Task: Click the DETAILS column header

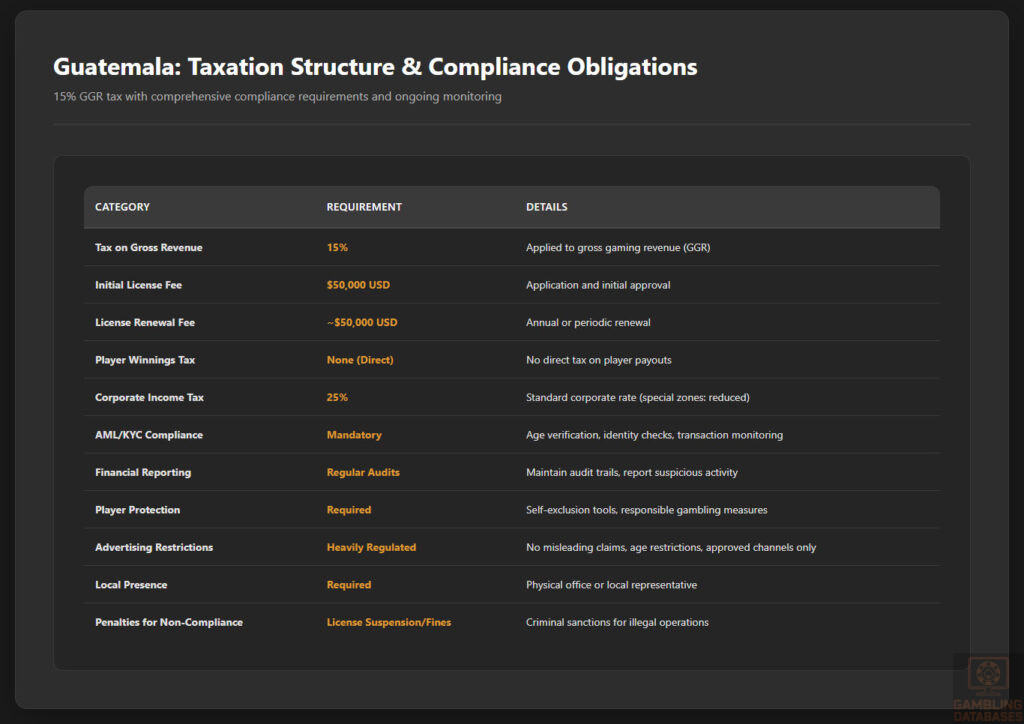Action: tap(544, 207)
